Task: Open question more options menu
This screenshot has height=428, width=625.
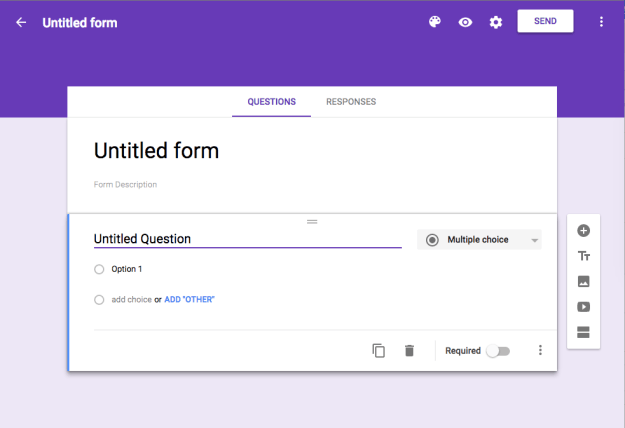Action: (x=540, y=351)
